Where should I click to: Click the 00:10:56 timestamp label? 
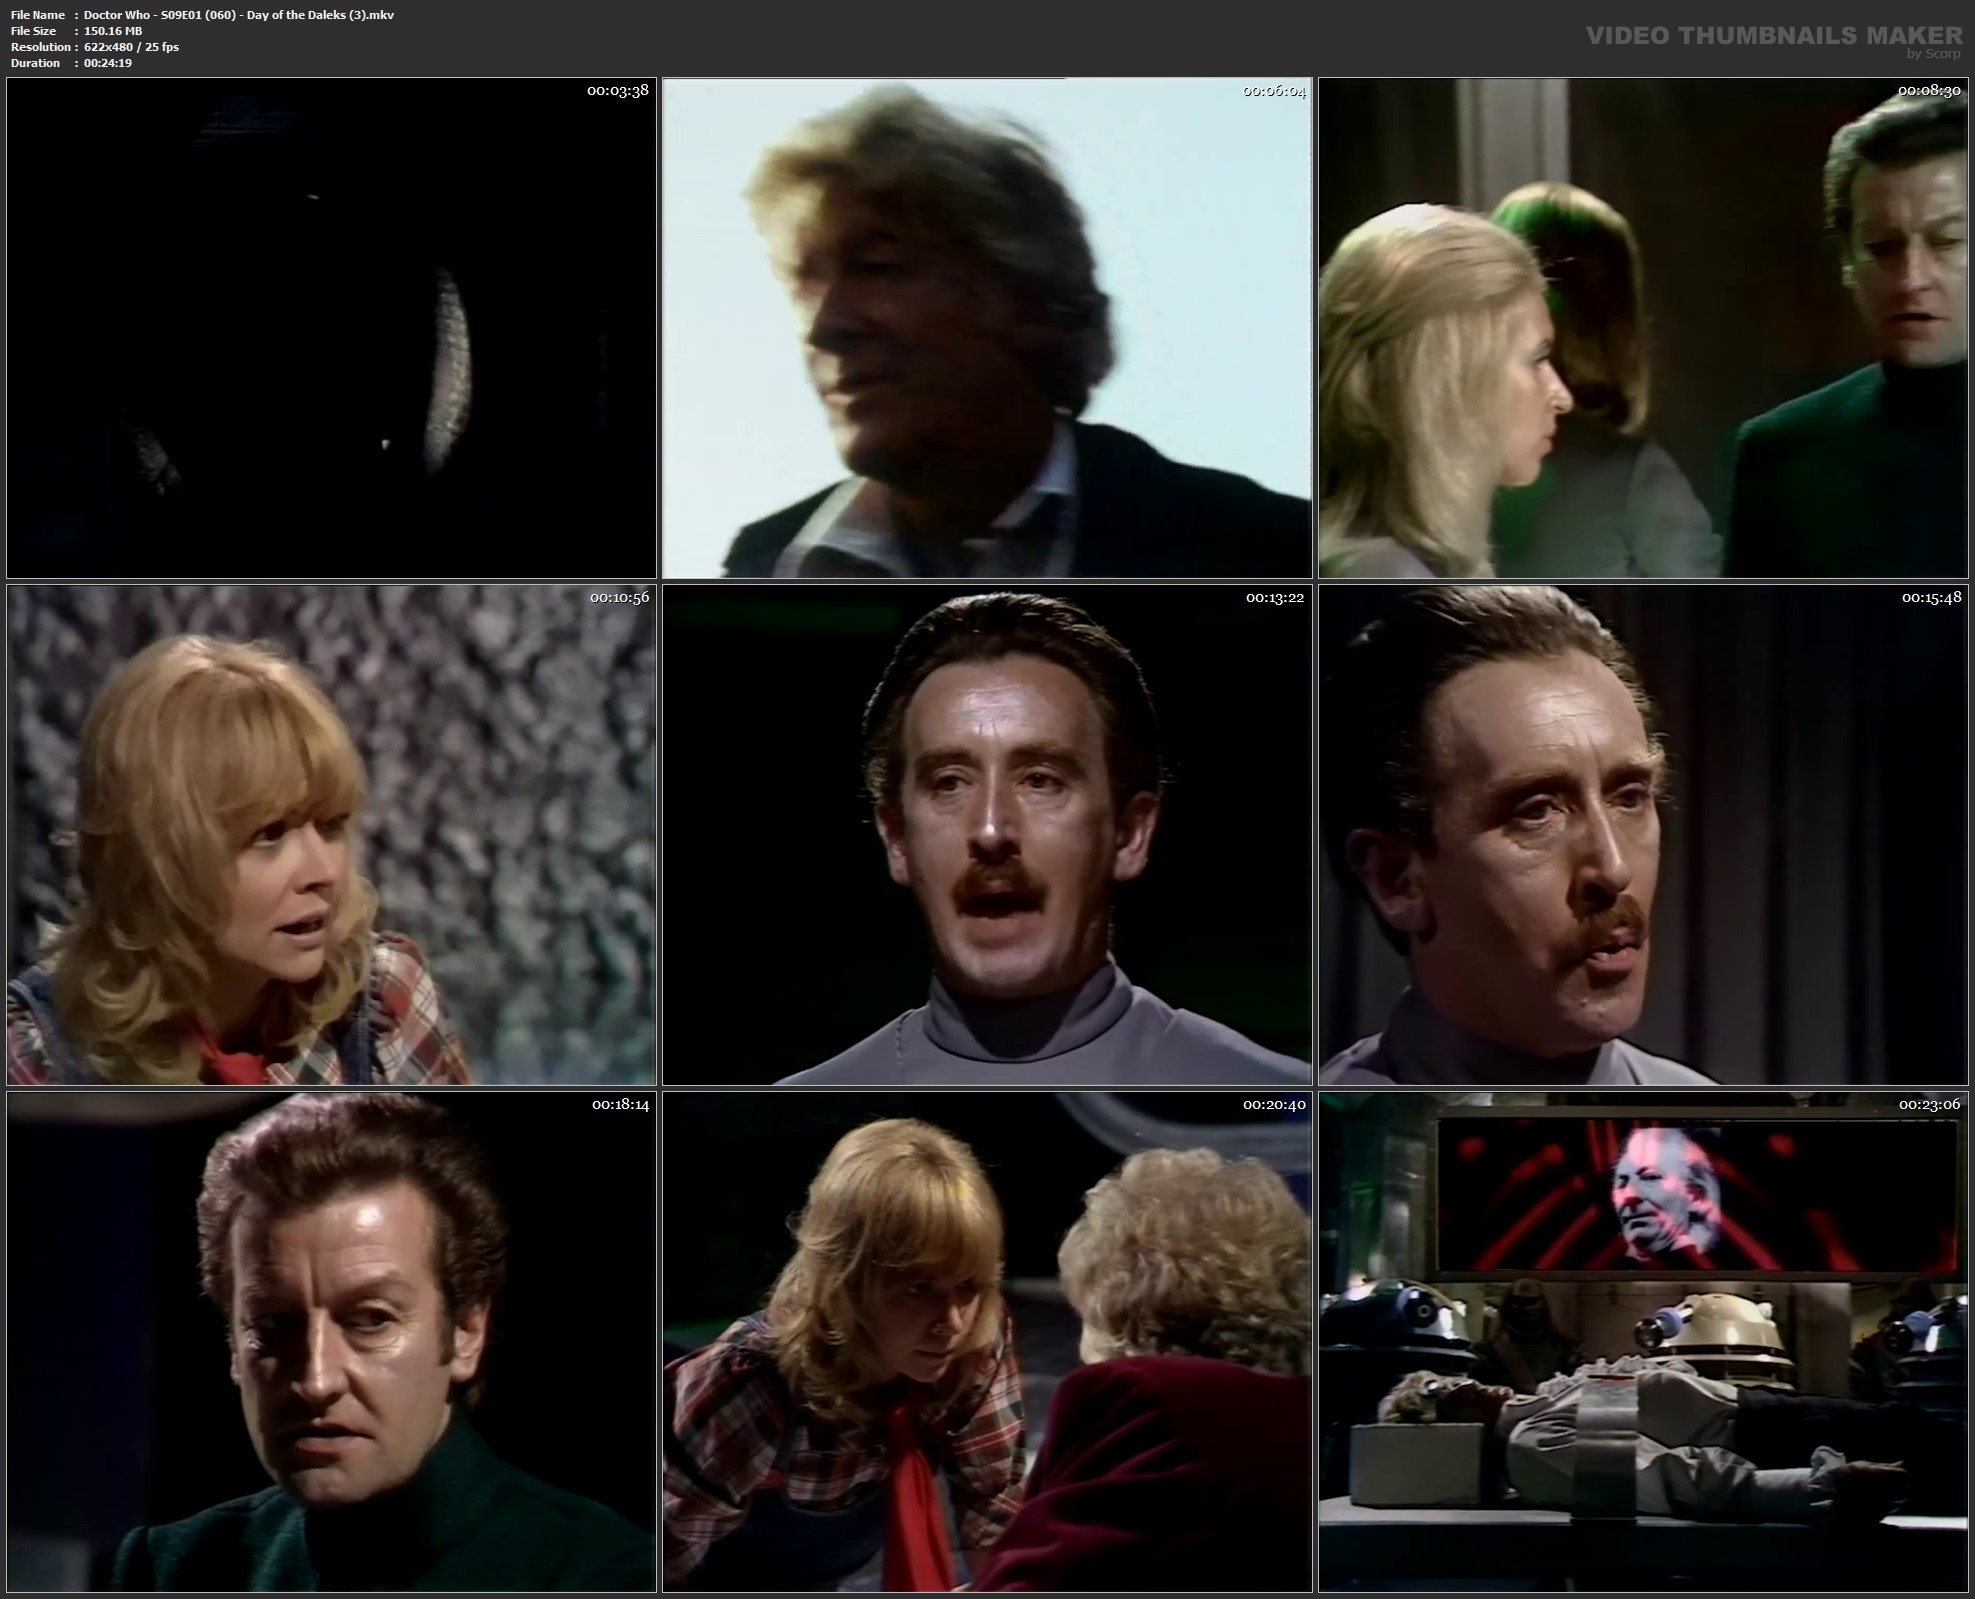pyautogui.click(x=618, y=598)
